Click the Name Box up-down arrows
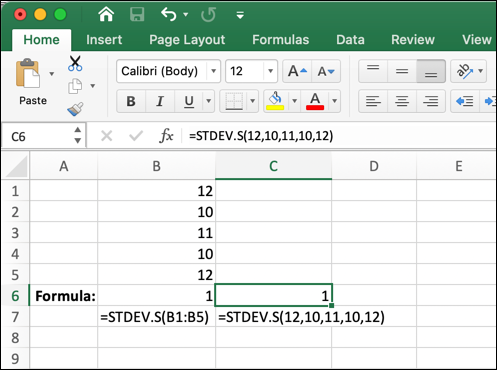 click(78, 135)
